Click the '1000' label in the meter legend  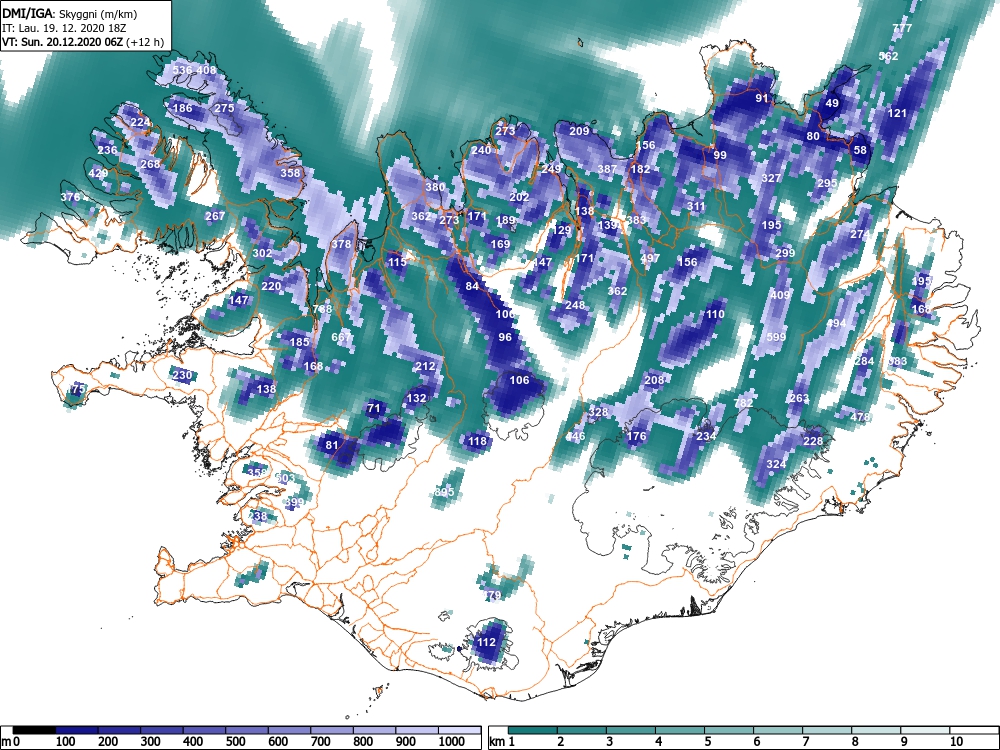click(x=451, y=742)
